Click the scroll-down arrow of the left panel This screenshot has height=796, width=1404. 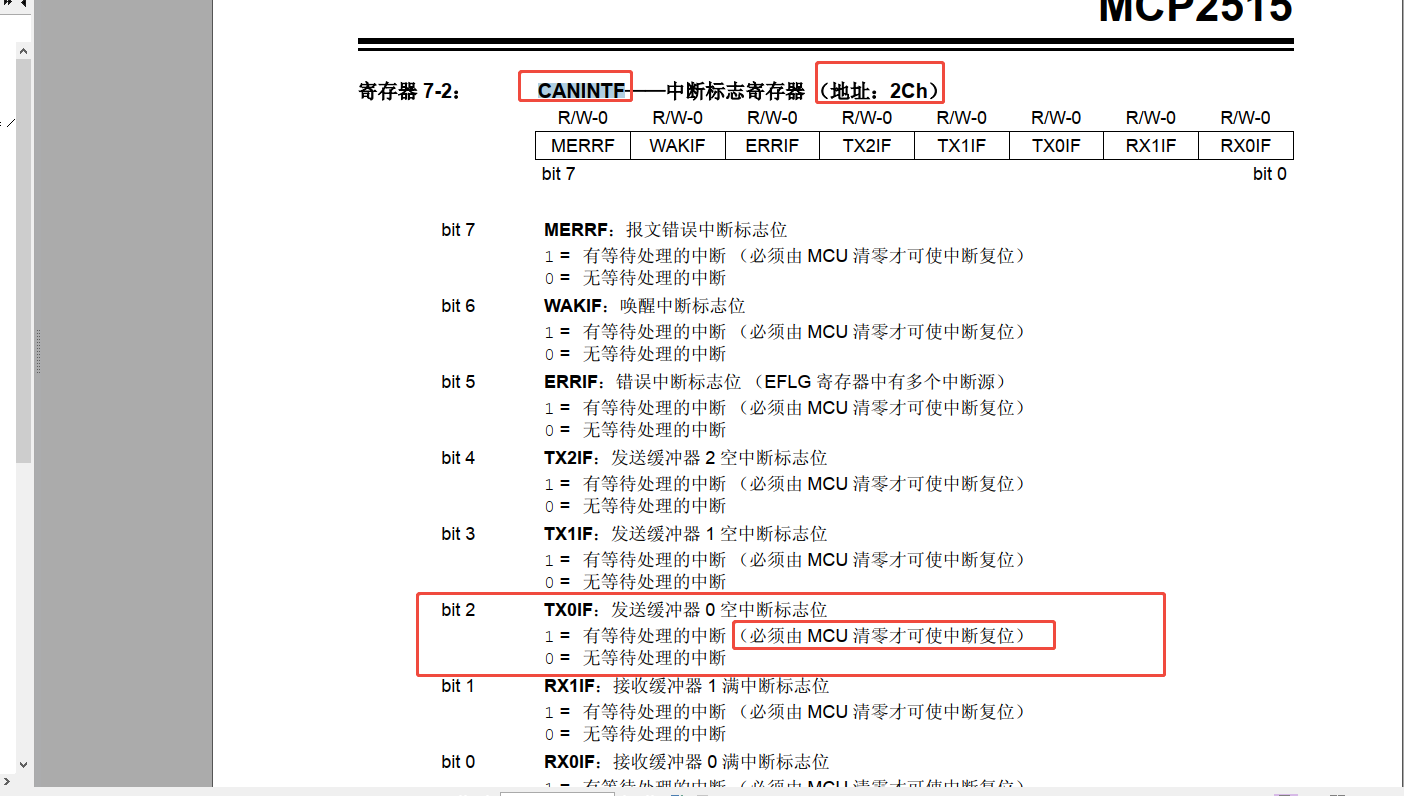(23, 765)
